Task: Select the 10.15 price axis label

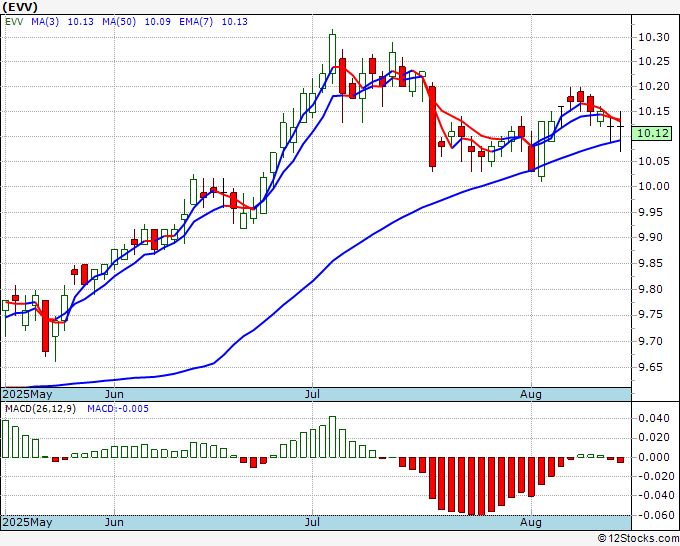Action: pos(654,111)
